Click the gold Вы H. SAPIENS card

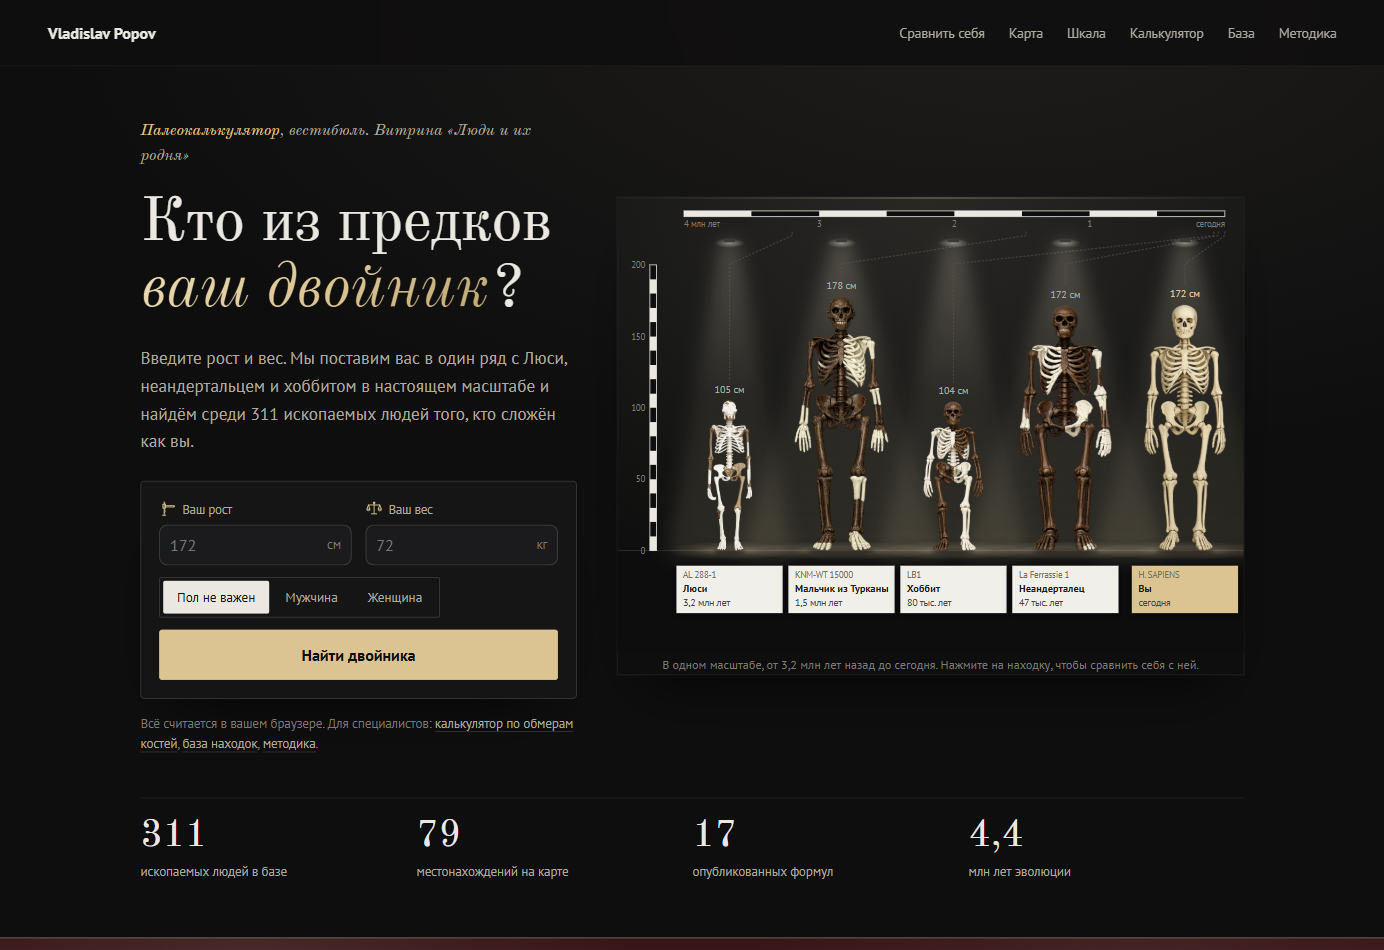(1185, 589)
